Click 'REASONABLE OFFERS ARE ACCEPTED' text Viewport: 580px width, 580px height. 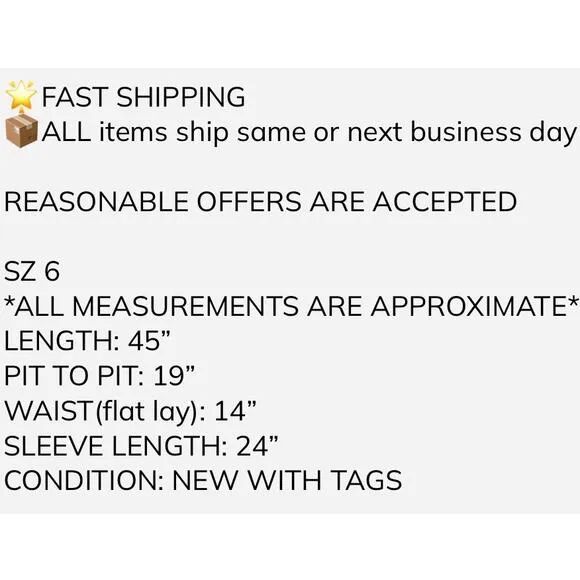260,202
